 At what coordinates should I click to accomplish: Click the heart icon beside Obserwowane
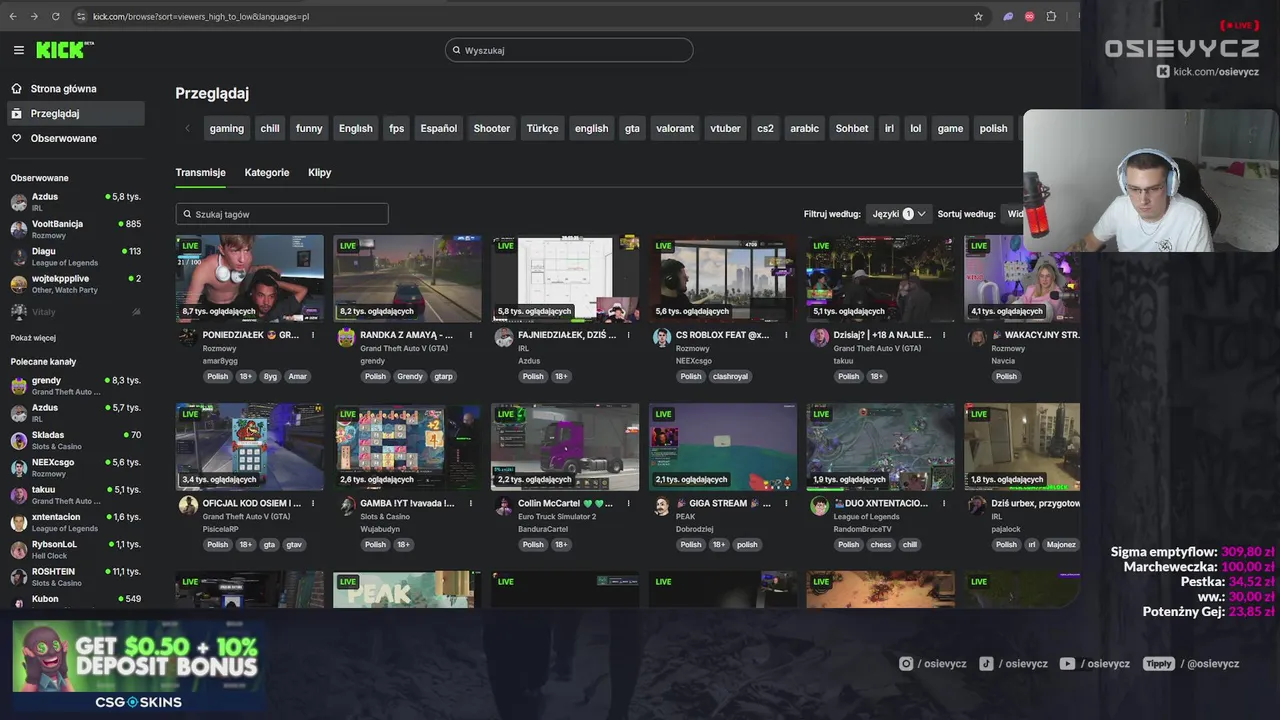coord(17,138)
